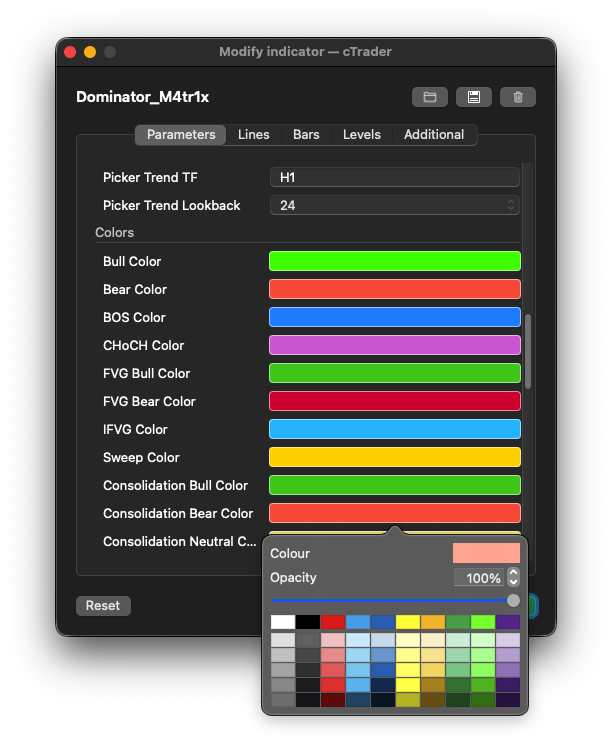
Task: Click the Reset button
Action: [x=103, y=605]
